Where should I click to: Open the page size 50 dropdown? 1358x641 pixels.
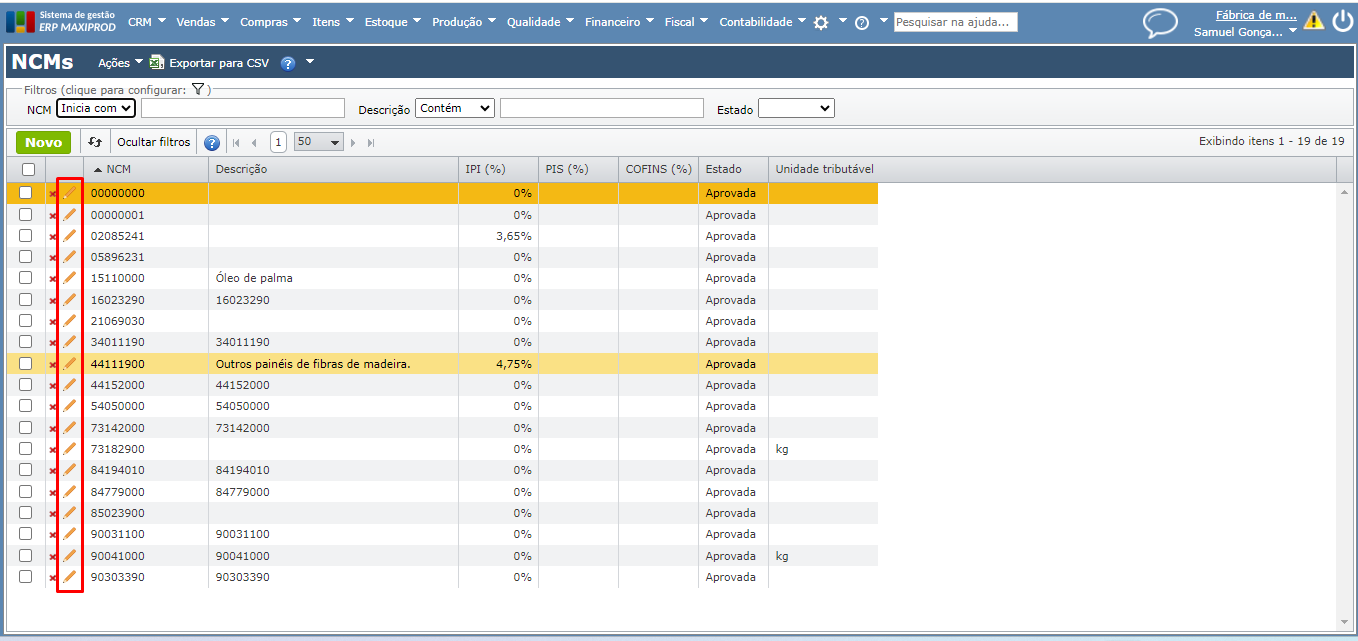point(318,142)
